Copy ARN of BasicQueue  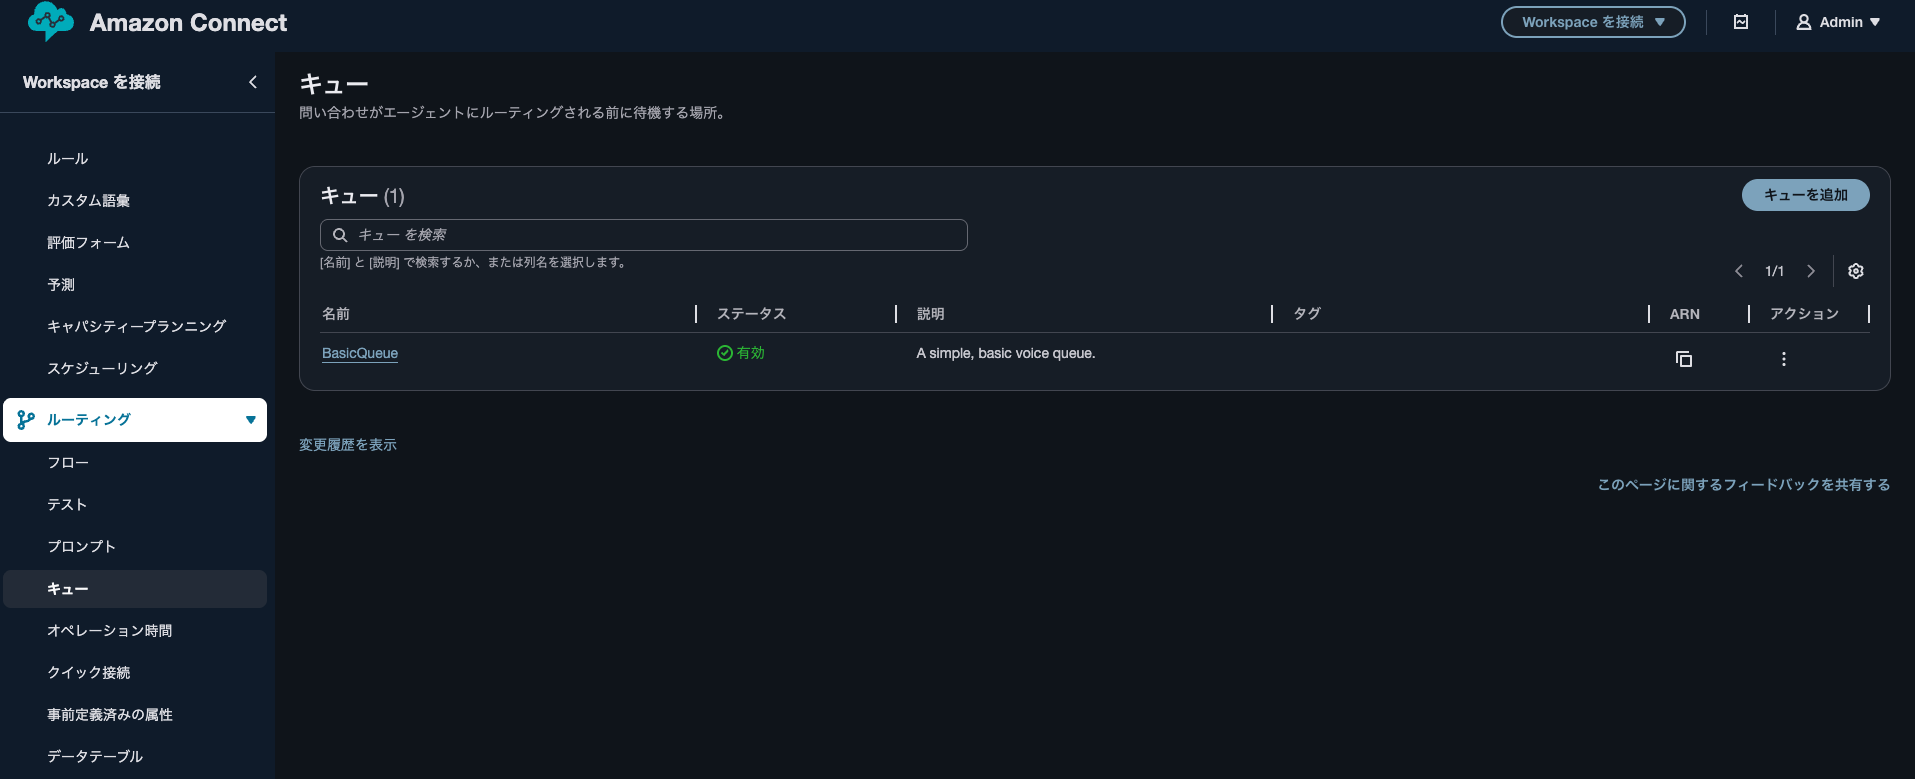point(1684,359)
